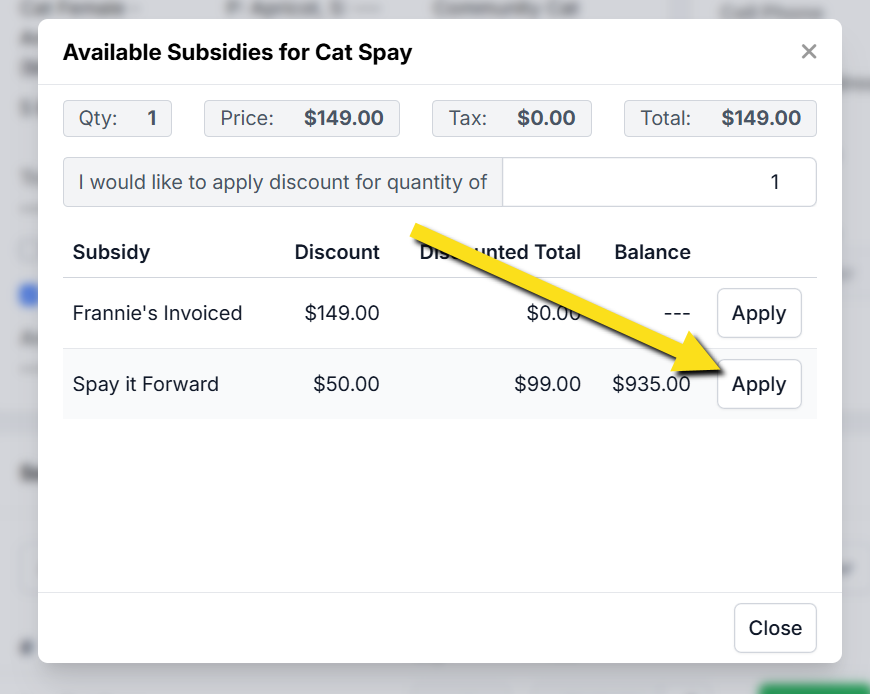The height and width of the screenshot is (694, 870).
Task: Click the Qty summary box
Action: click(x=117, y=118)
